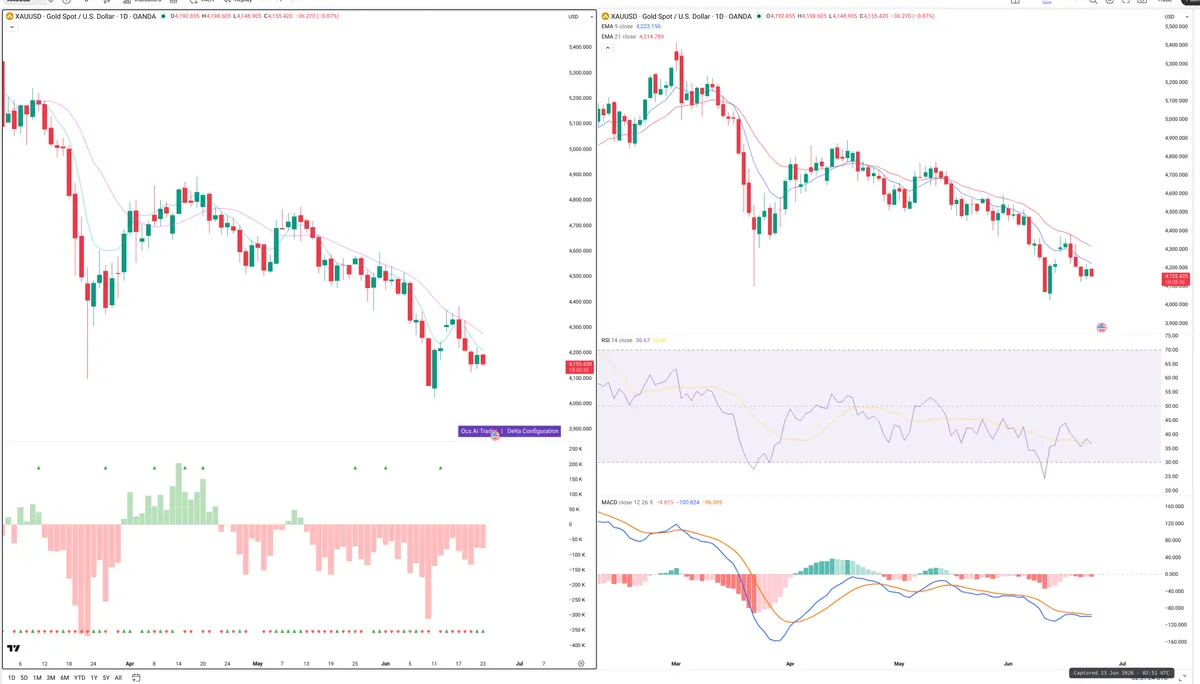The height and width of the screenshot is (684, 1200).
Task: Click -400 K on left delta scale
Action: pos(576,645)
